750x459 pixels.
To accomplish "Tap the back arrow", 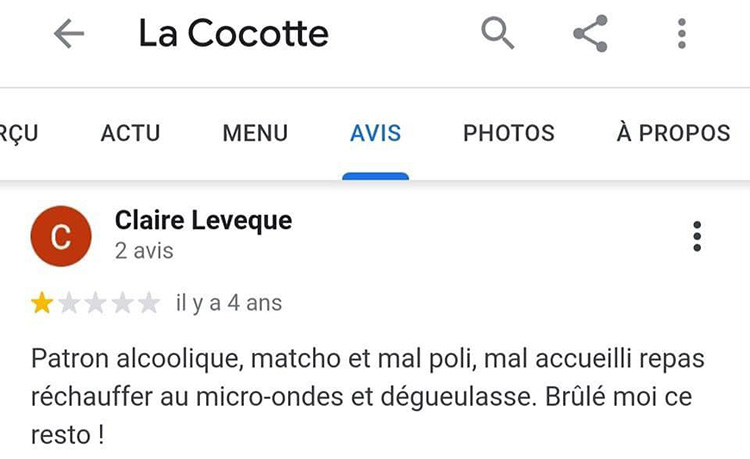I will pos(69,34).
